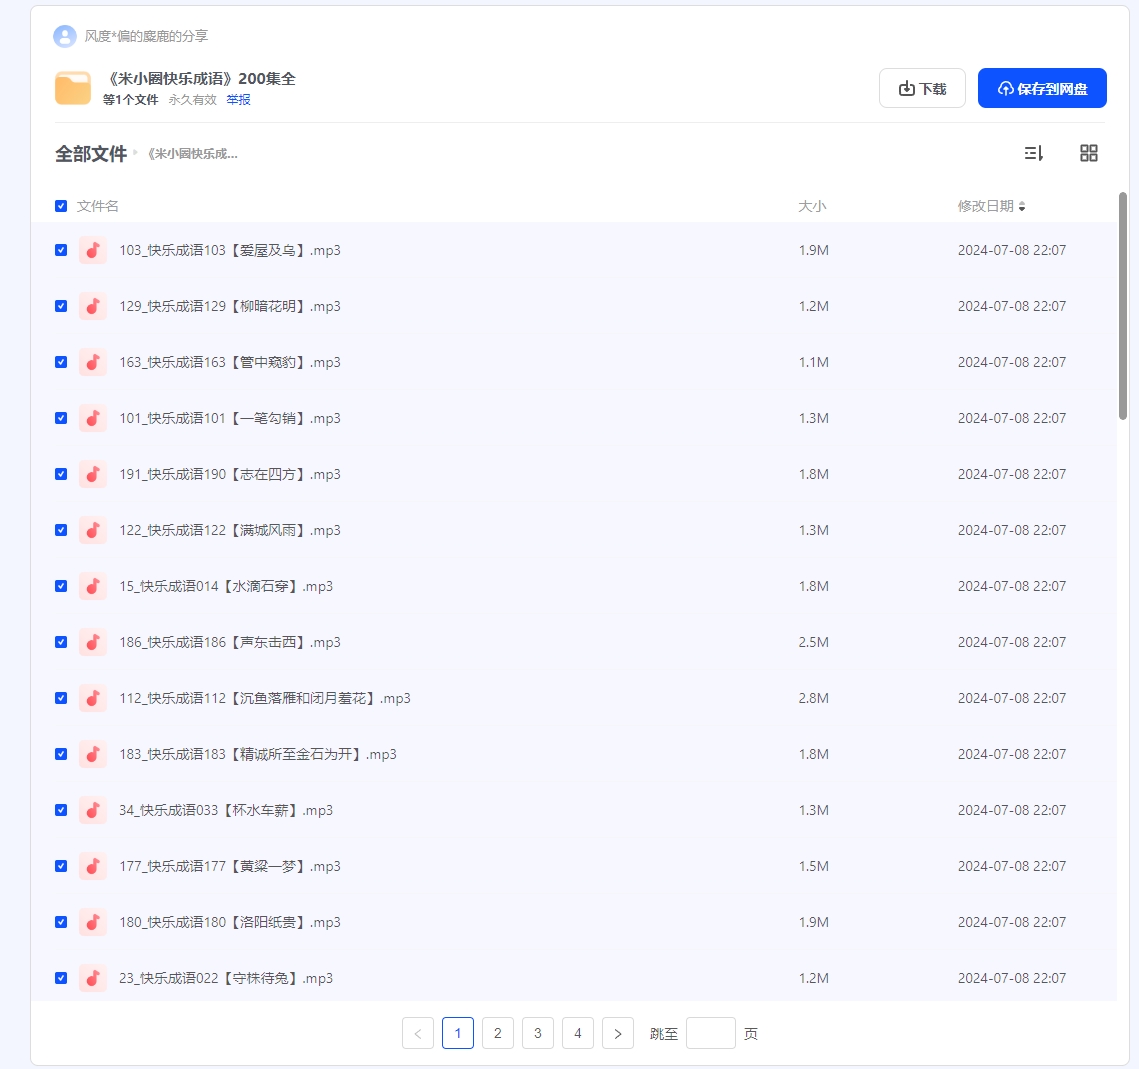Click music icon for 柳暗花明 file
Viewport: 1139px width, 1069px height.
[93, 306]
